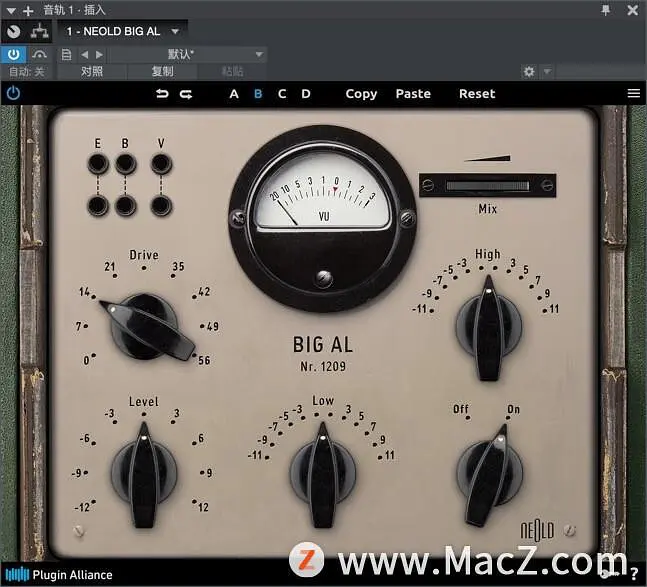
Task: Open the 默认 preset dropdown
Action: tap(187, 54)
